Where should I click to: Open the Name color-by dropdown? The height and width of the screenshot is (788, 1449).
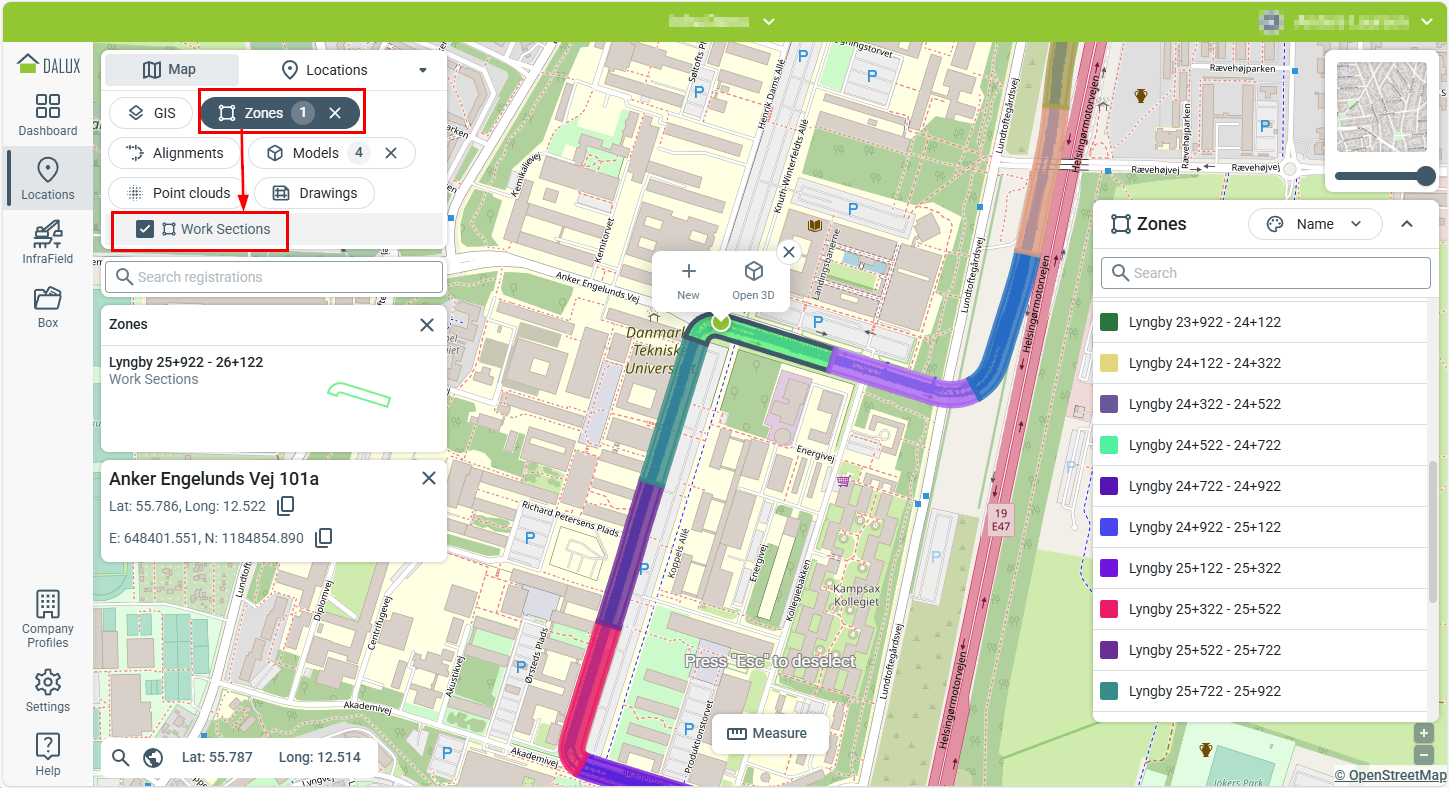(1314, 224)
